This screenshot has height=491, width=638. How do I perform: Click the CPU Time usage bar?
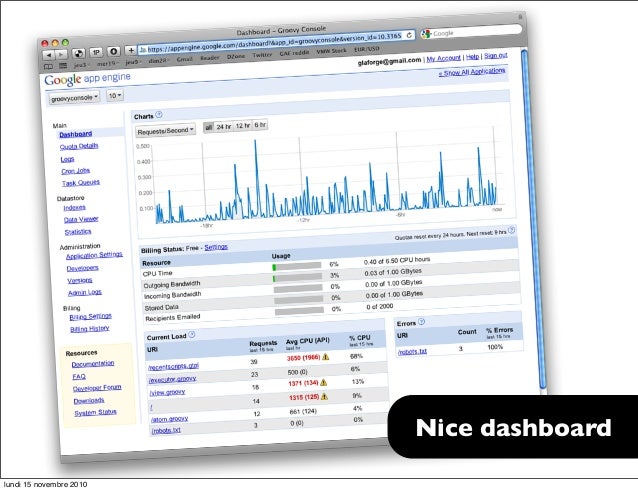pos(297,266)
